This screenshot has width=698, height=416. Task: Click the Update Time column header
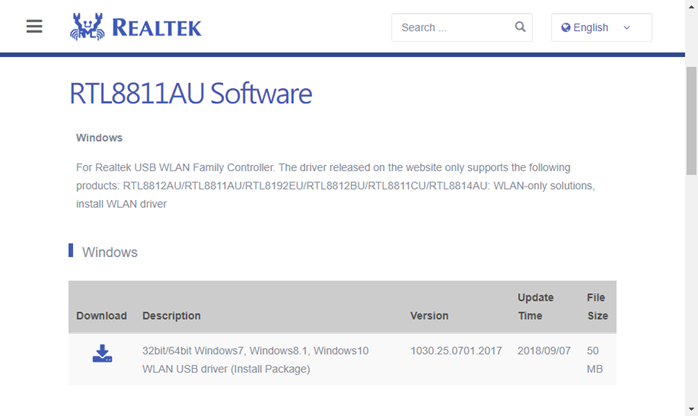tap(536, 307)
